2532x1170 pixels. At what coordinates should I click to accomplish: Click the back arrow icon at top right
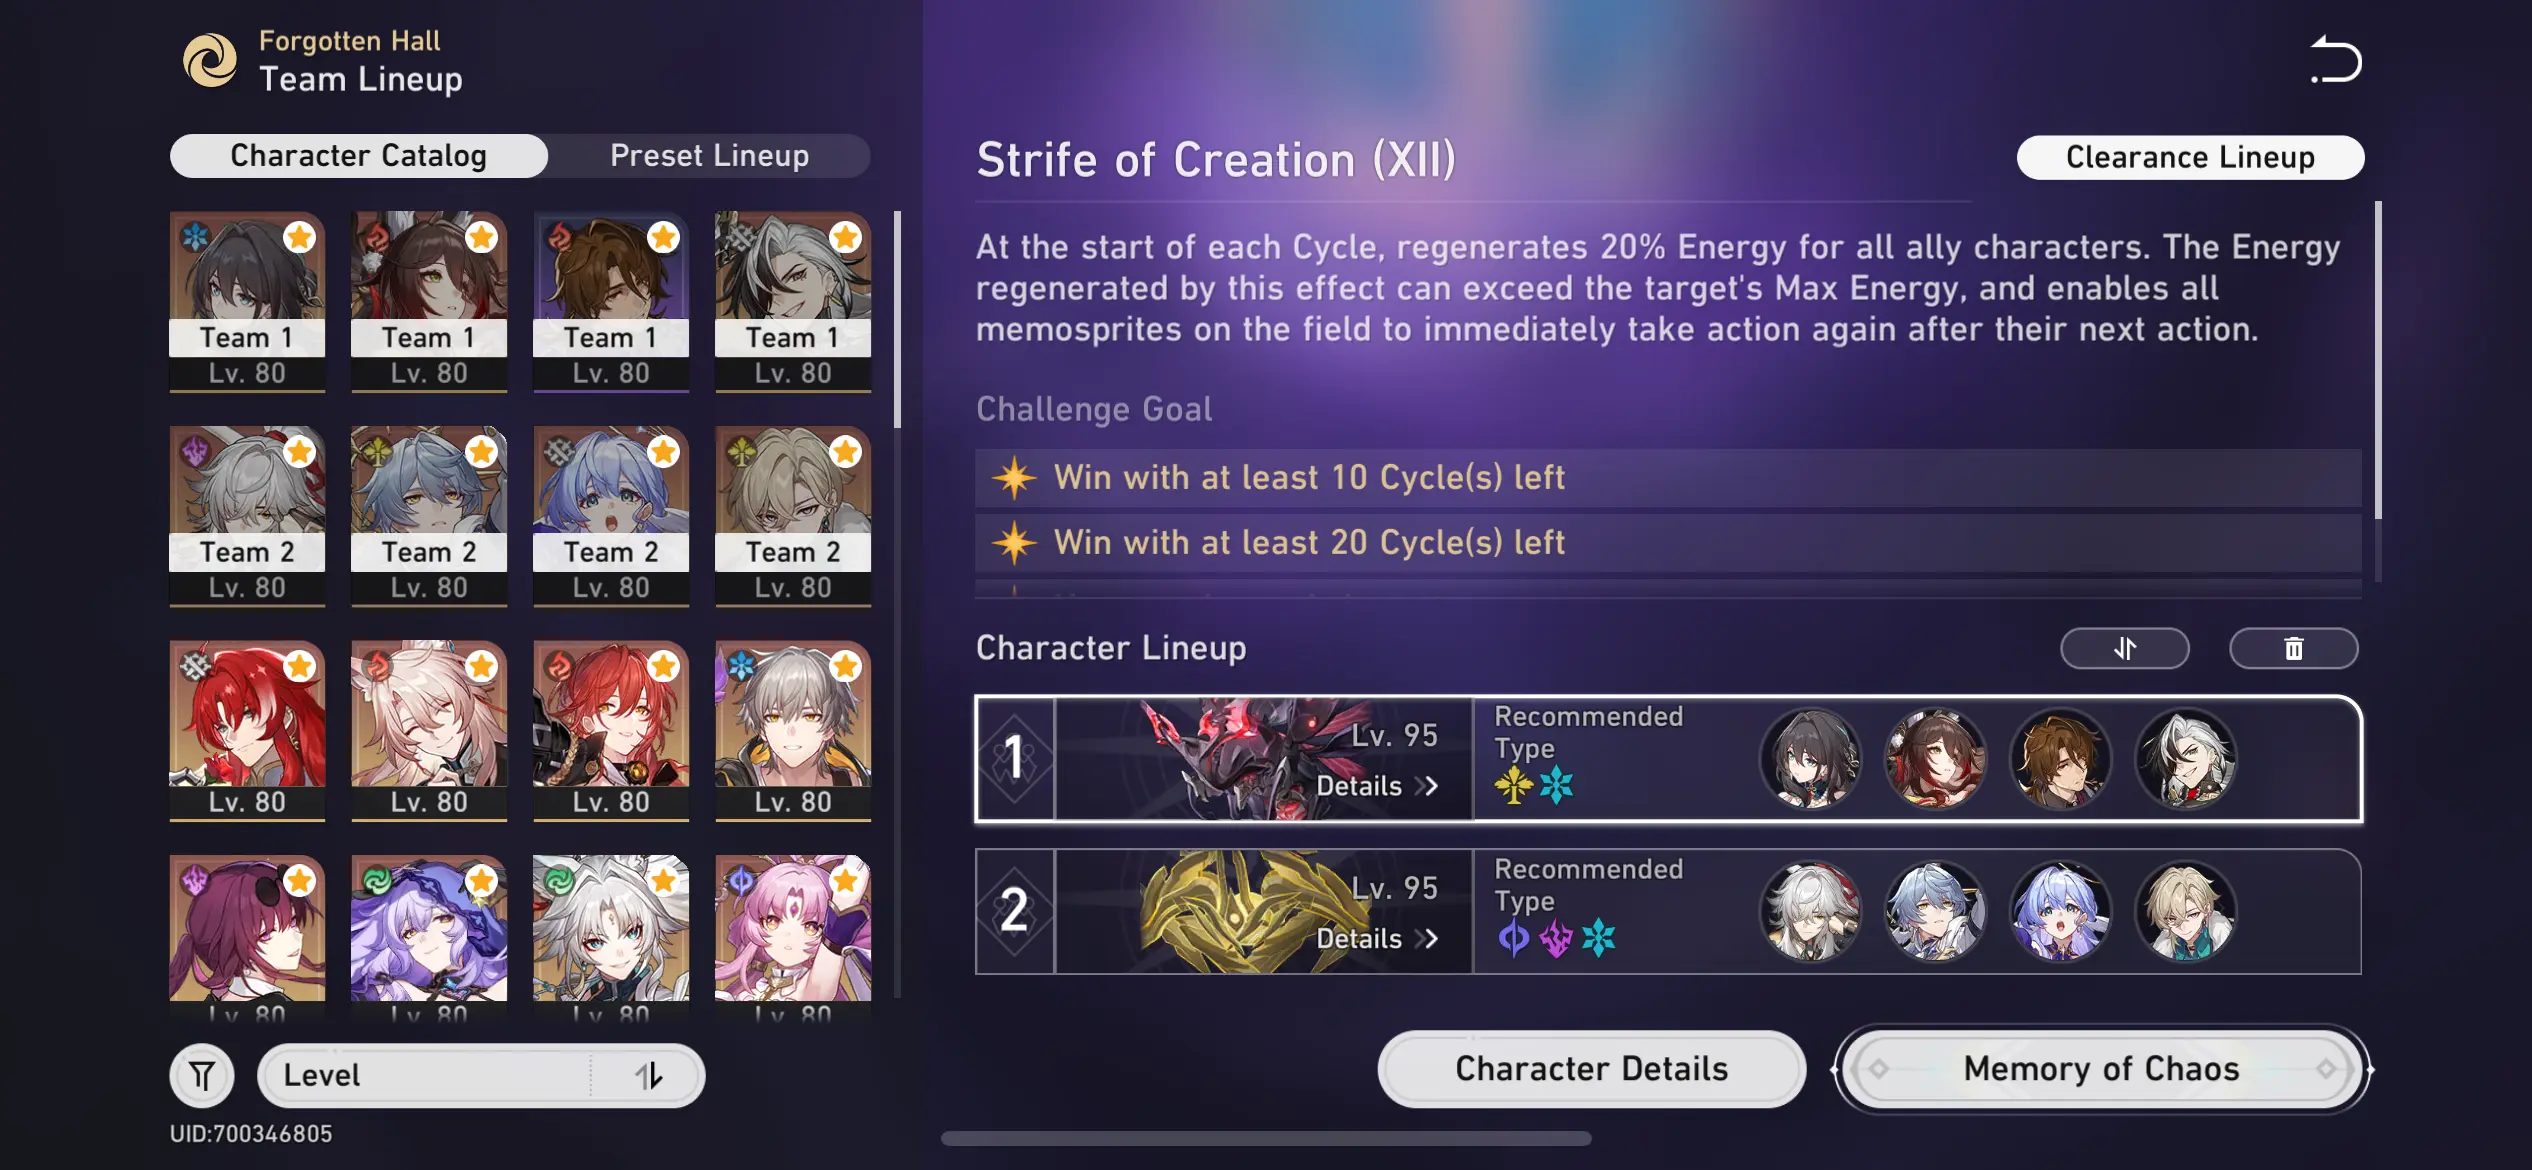2336,59
